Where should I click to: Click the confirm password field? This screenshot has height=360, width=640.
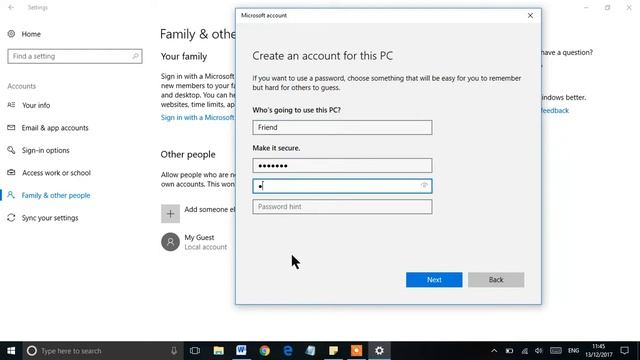click(342, 186)
